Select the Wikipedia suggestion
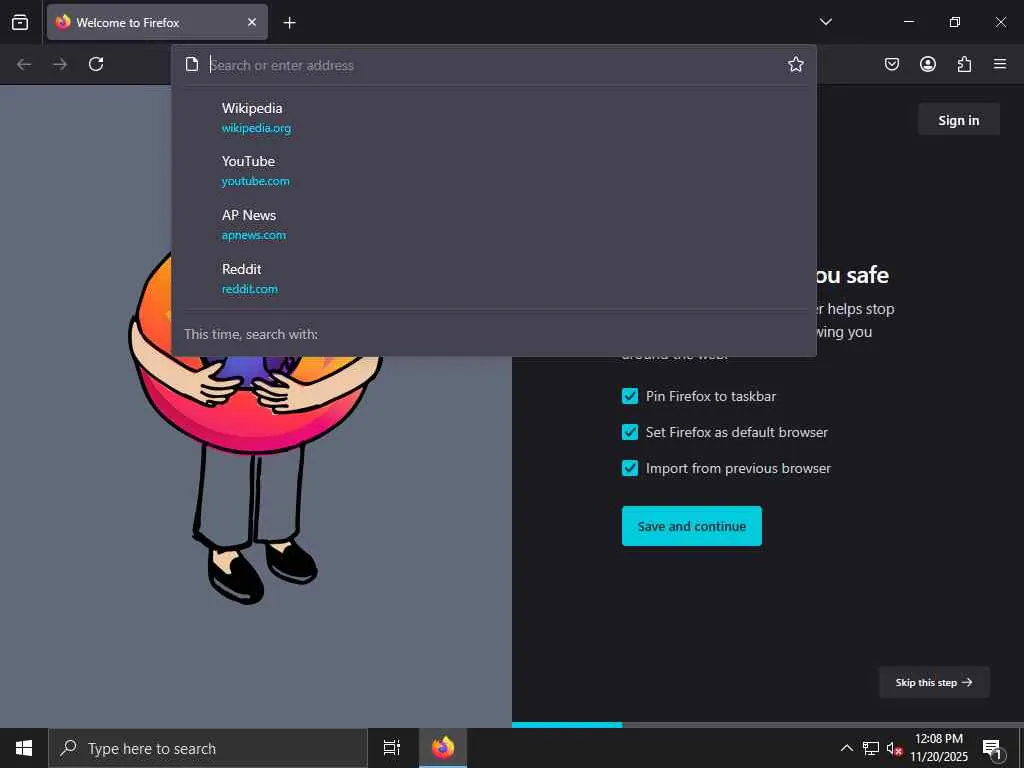The width and height of the screenshot is (1024, 768). click(x=494, y=118)
